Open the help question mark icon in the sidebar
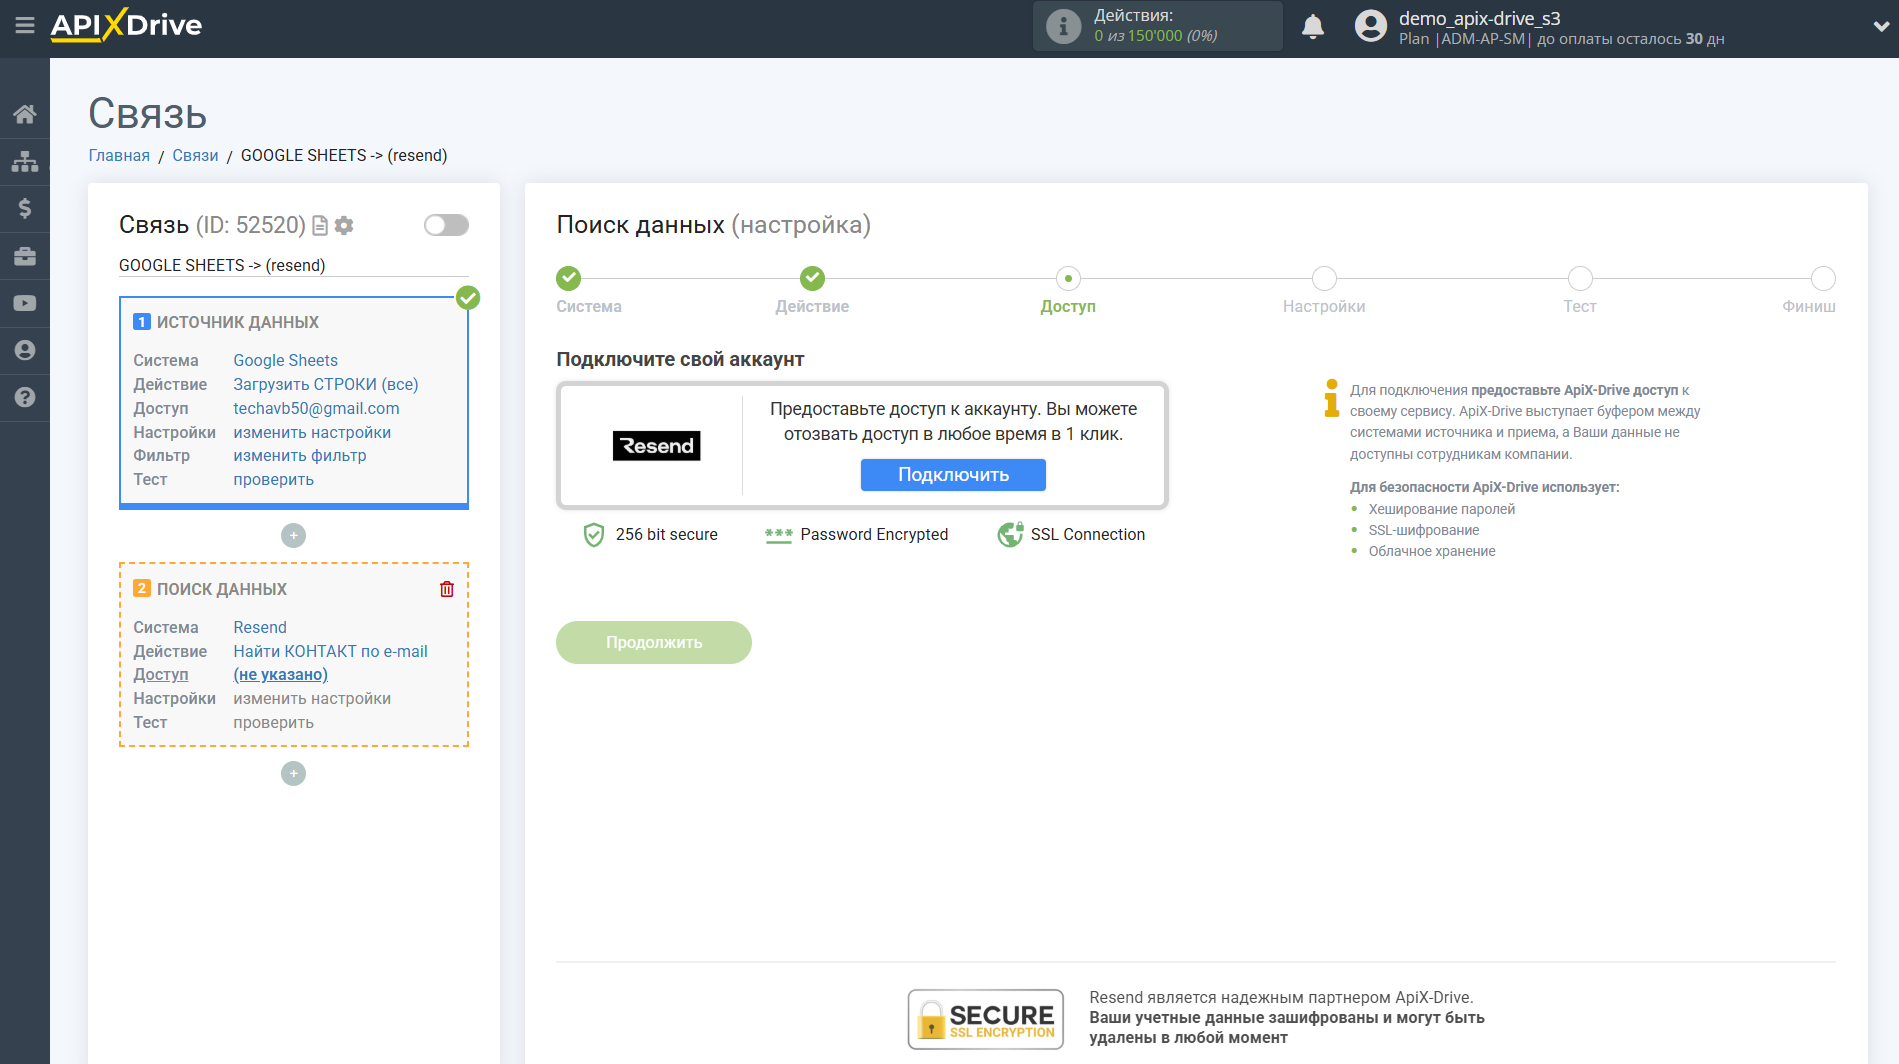1899x1064 pixels. 24,397
